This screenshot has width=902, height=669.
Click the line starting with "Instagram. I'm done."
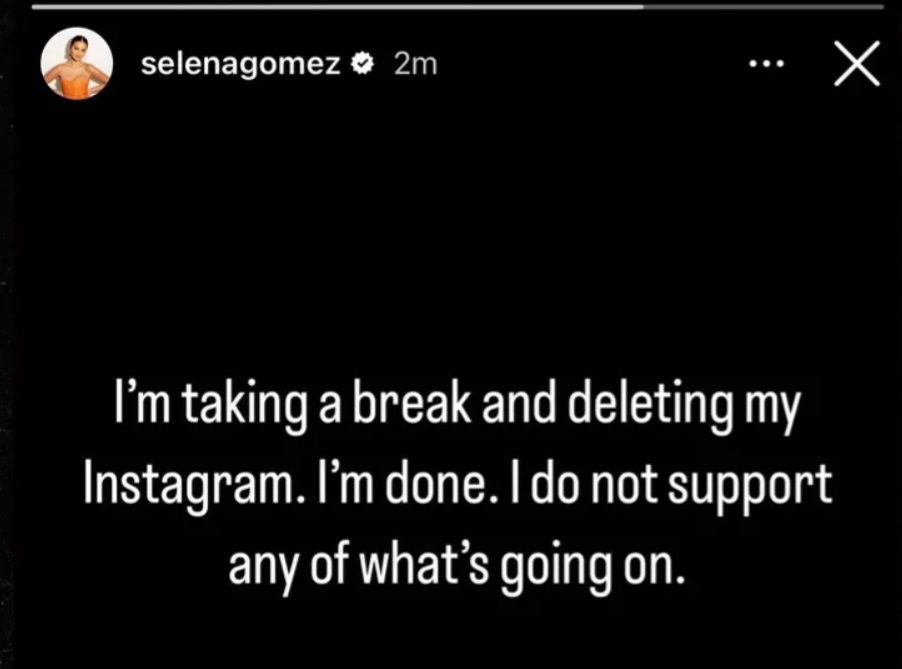[x=458, y=486]
